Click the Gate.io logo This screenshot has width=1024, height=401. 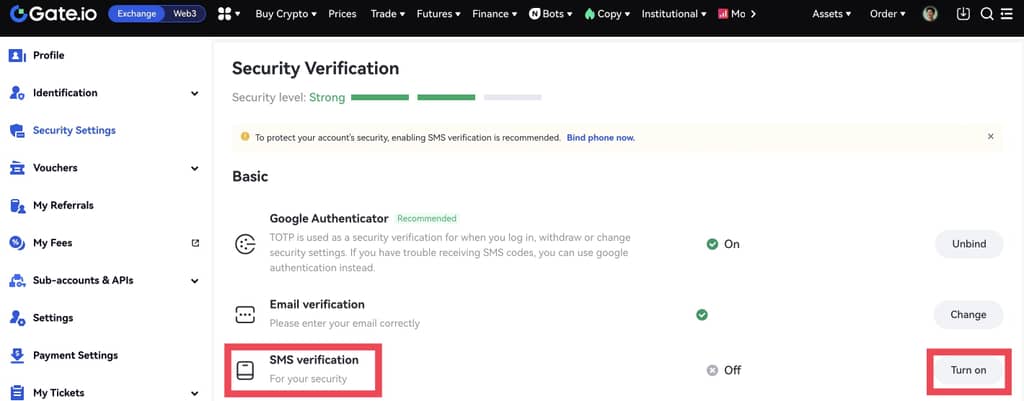pos(52,14)
